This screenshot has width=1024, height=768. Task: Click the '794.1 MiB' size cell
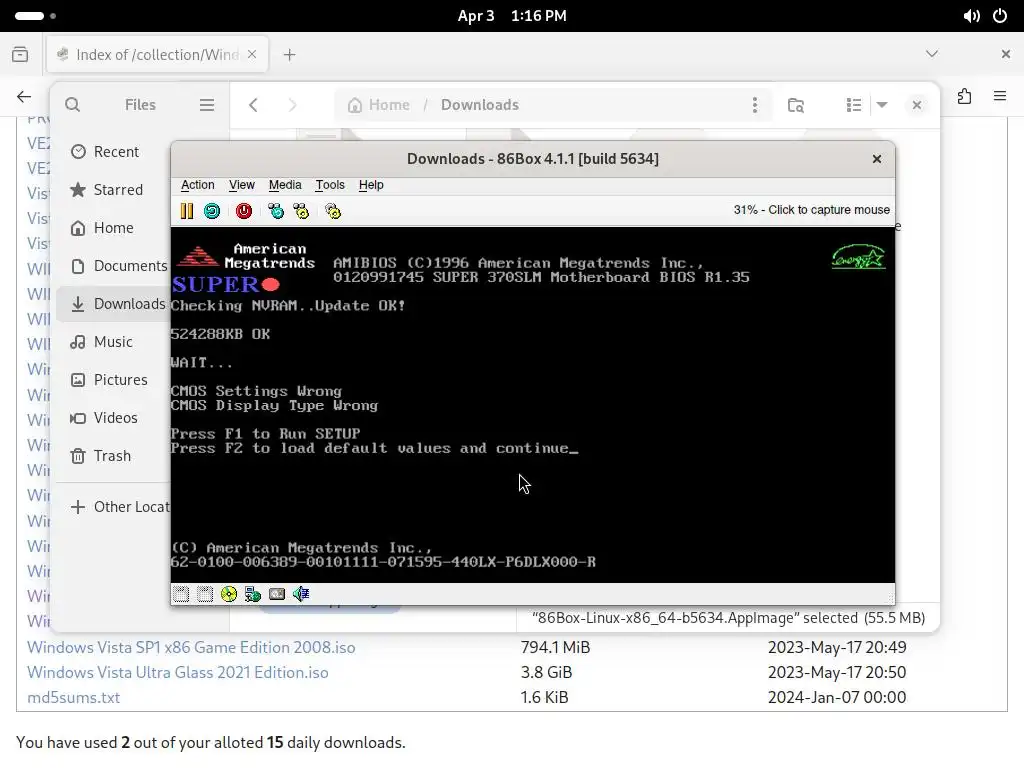click(555, 647)
